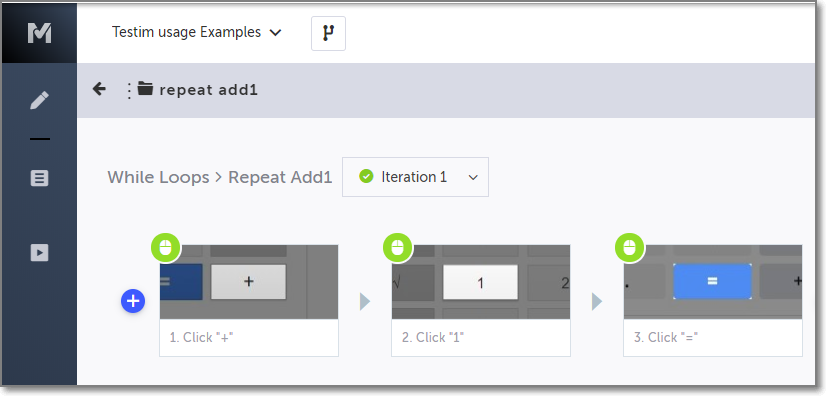Expand the Iteration 1 dropdown

[415, 177]
